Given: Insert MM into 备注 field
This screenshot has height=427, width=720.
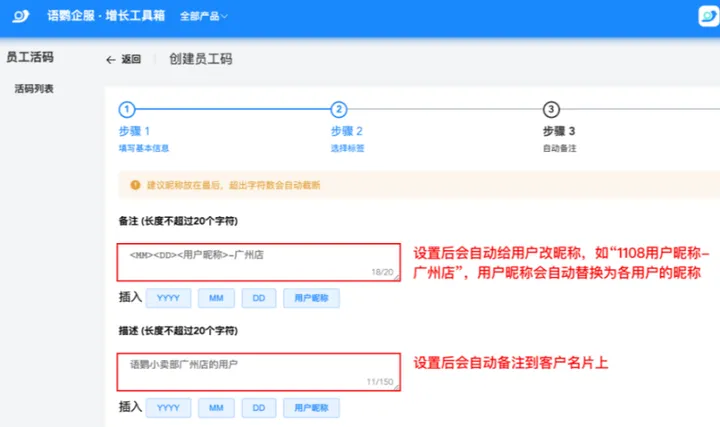Looking at the screenshot, I should pyautogui.click(x=215, y=298).
